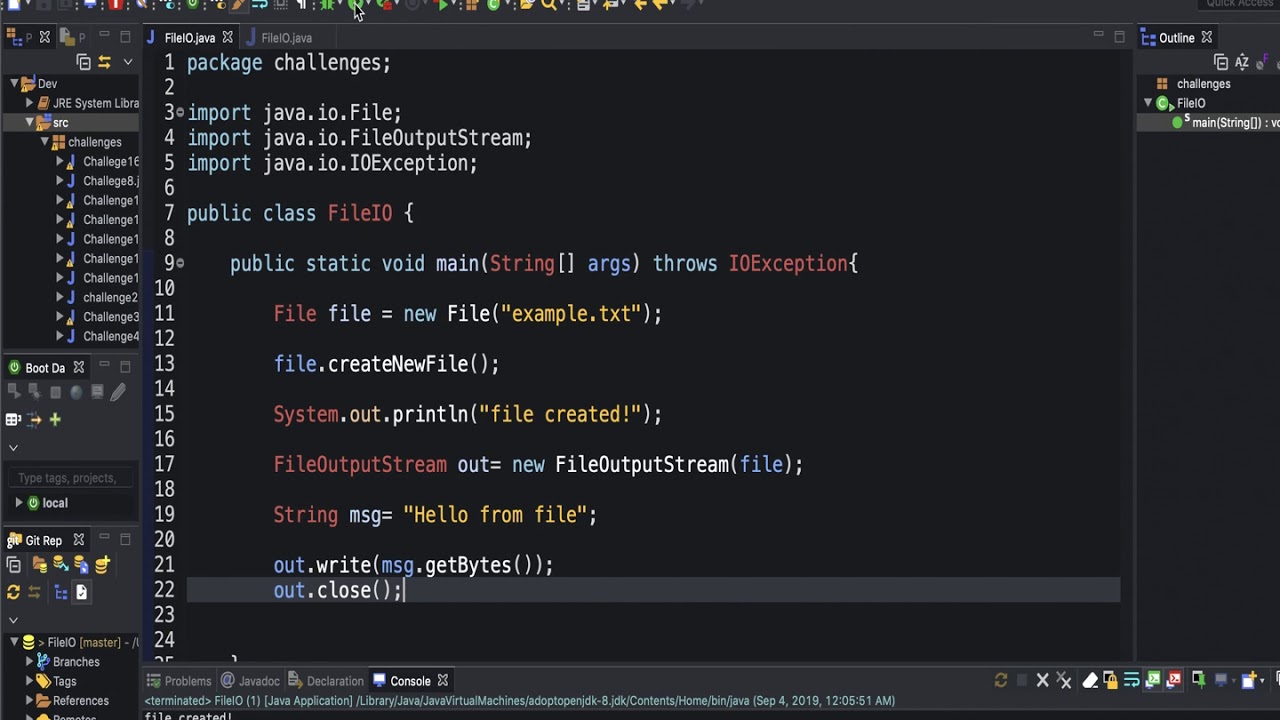Expand Tags node in Git Repositories
This screenshot has width=1280, height=720.
[x=29, y=681]
